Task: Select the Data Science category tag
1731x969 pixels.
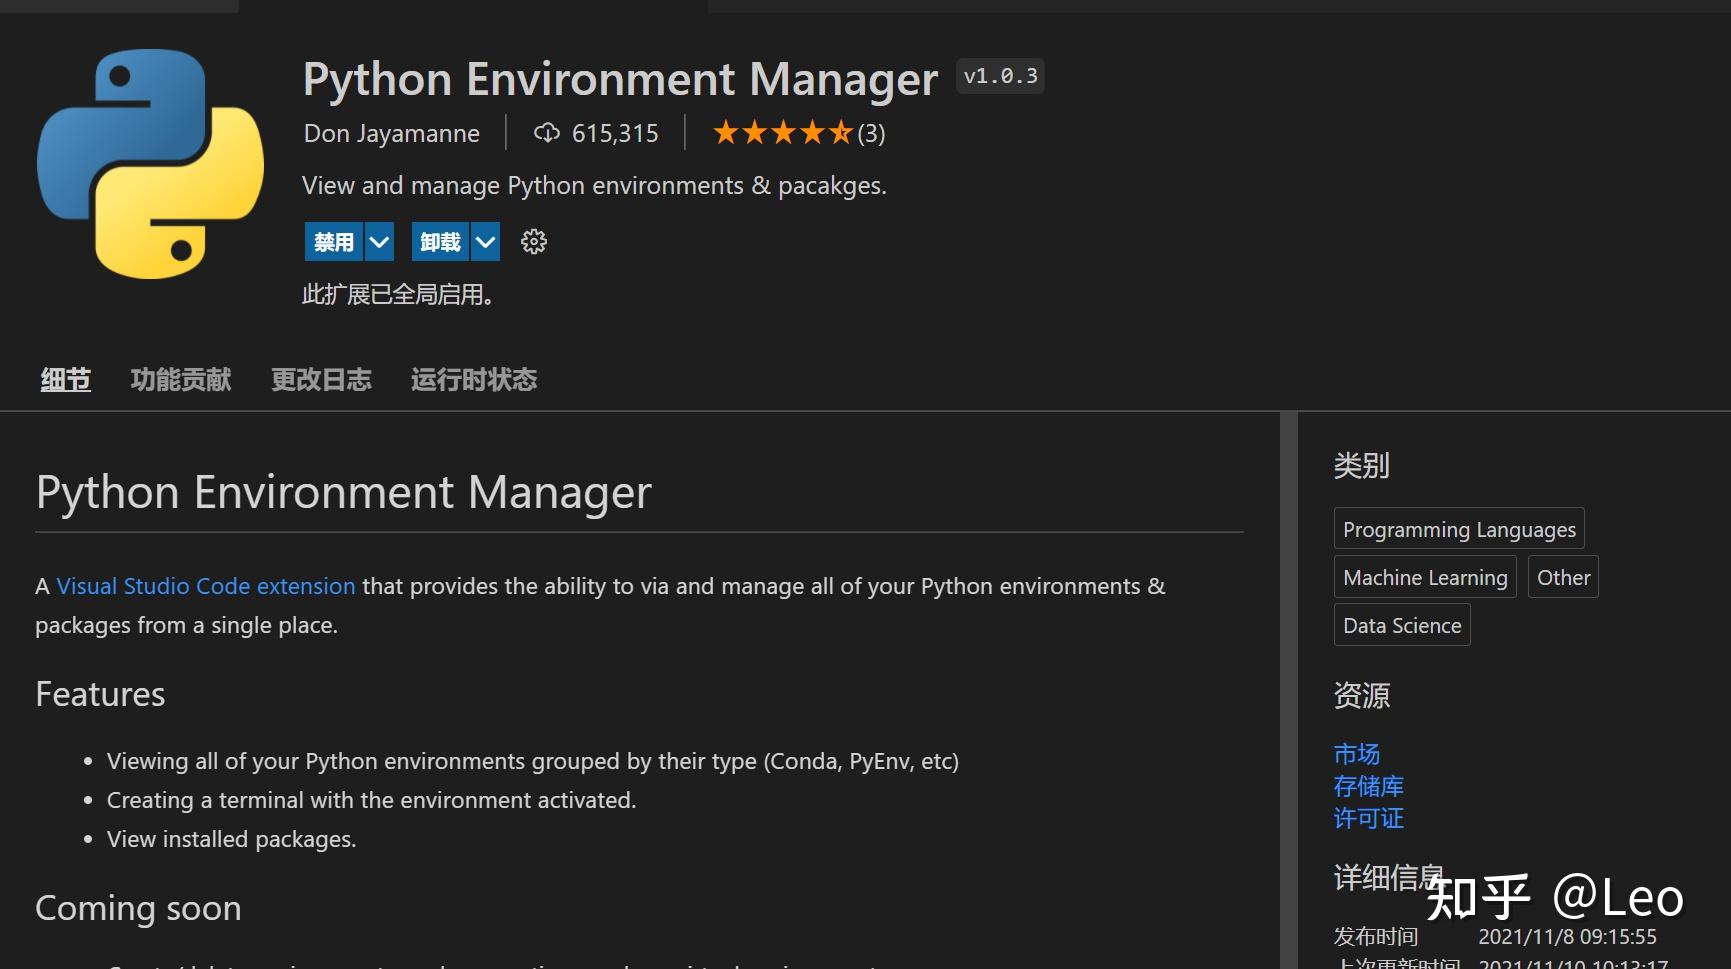Action: pyautogui.click(x=1401, y=624)
